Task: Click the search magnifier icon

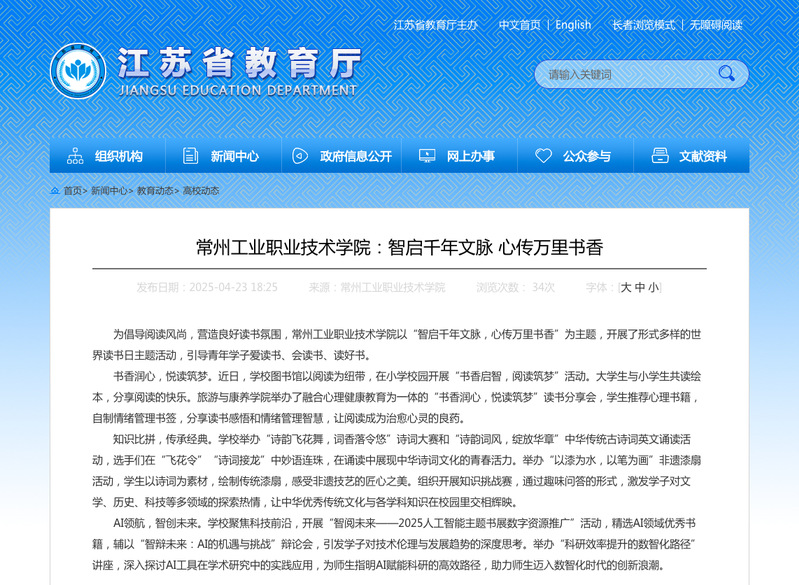Action: pyautogui.click(x=726, y=73)
